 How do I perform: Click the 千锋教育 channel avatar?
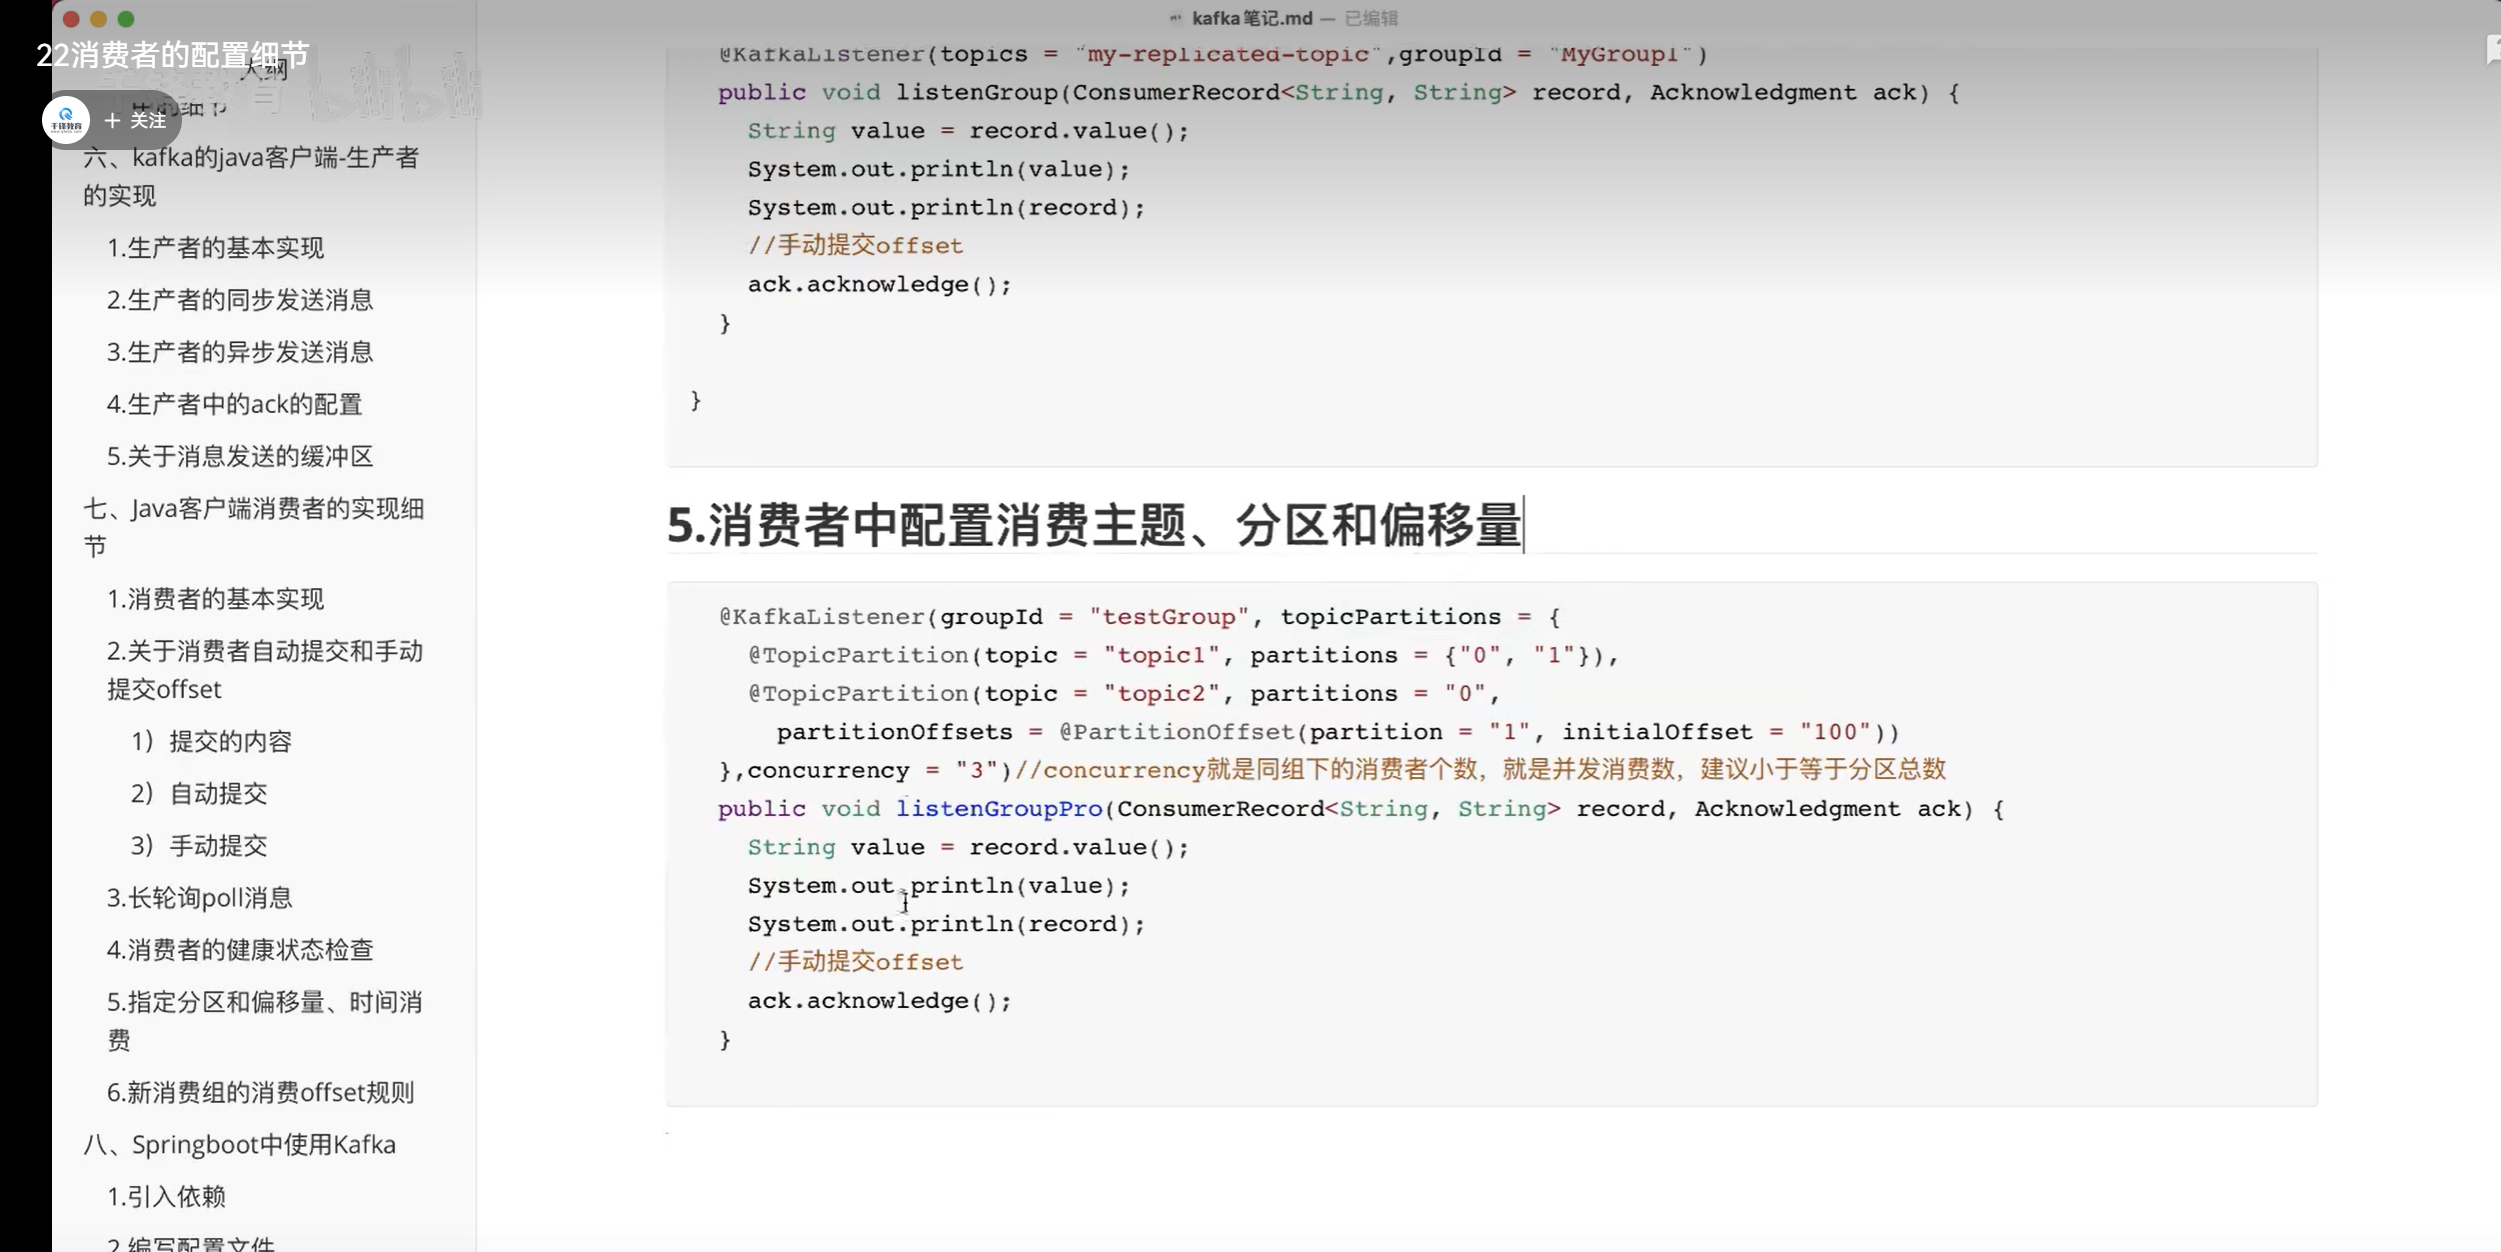(x=66, y=121)
